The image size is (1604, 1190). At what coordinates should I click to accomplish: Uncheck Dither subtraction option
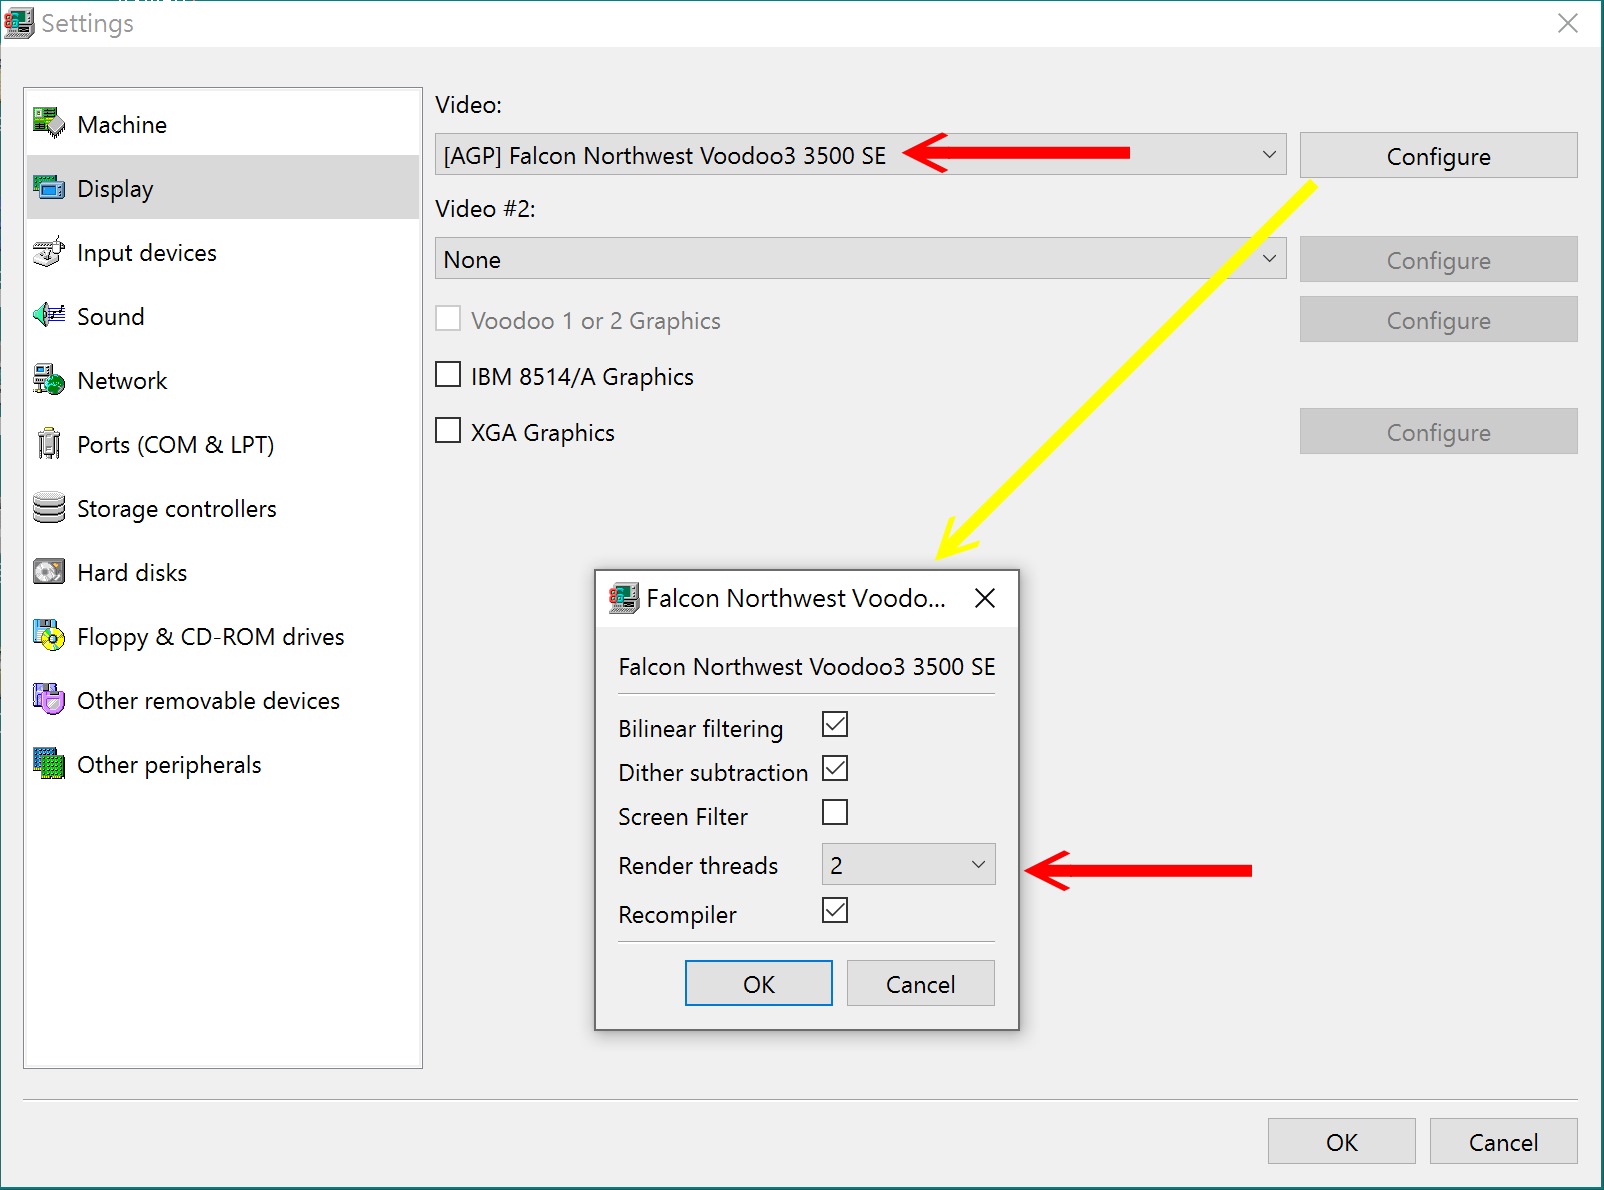(835, 767)
